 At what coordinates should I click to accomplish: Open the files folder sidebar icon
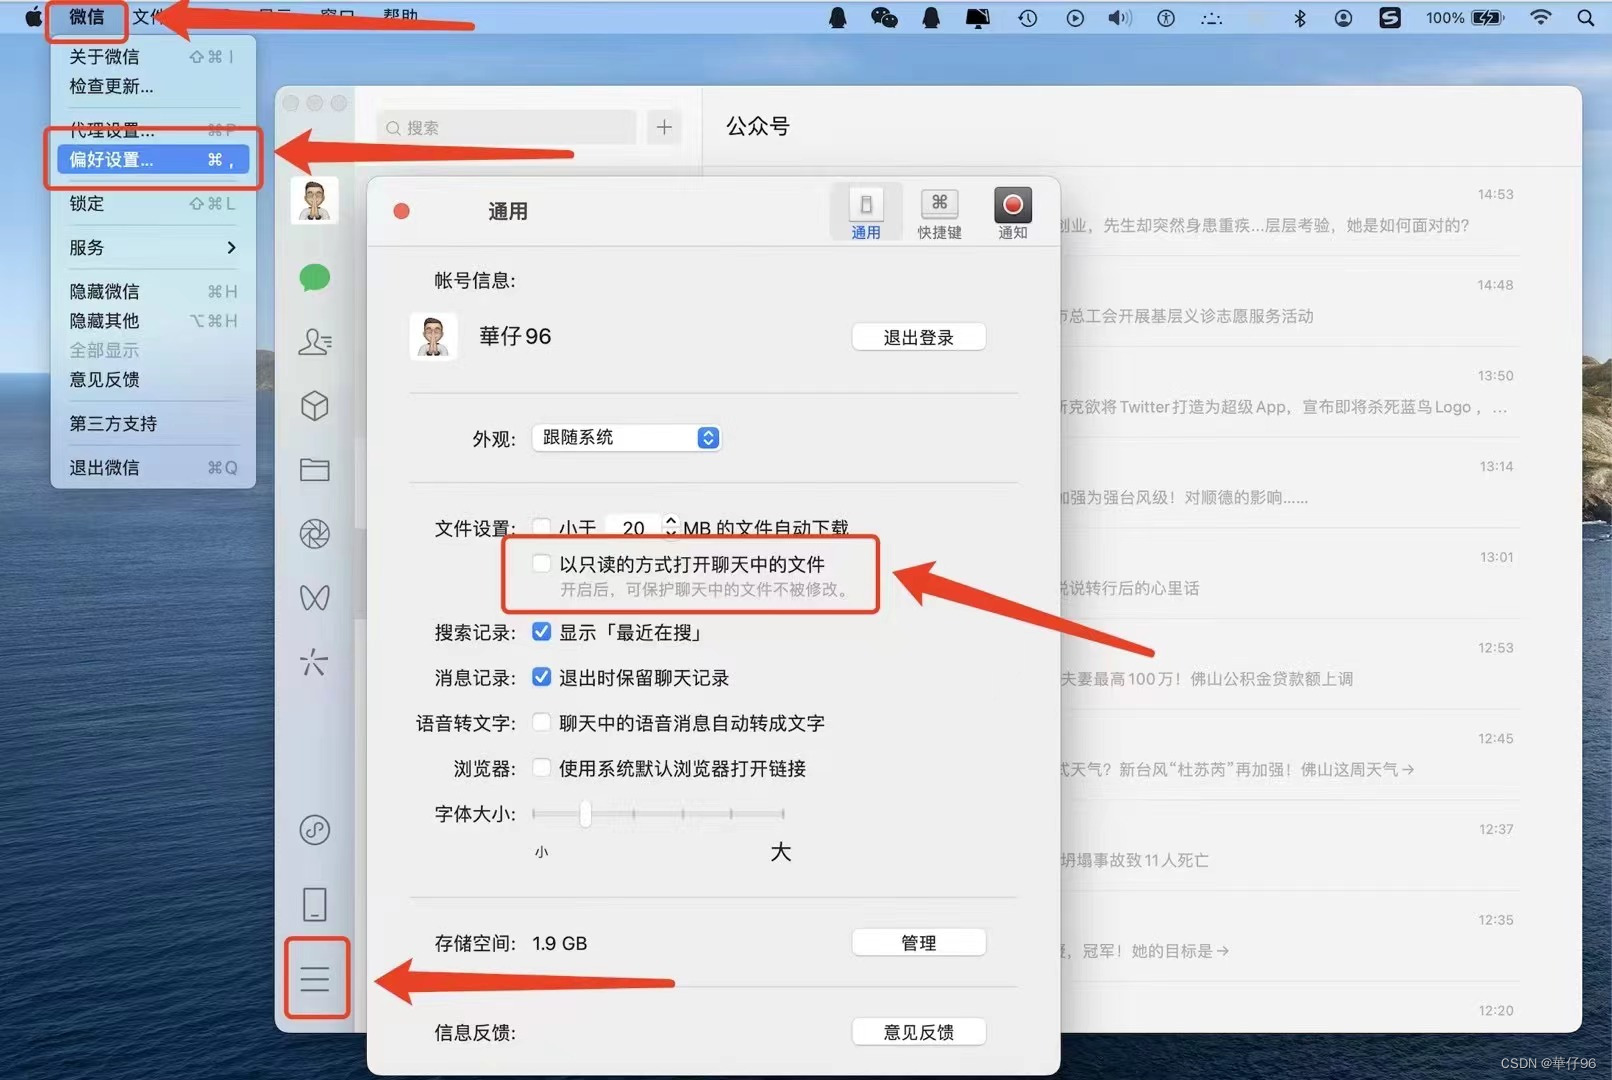315,469
